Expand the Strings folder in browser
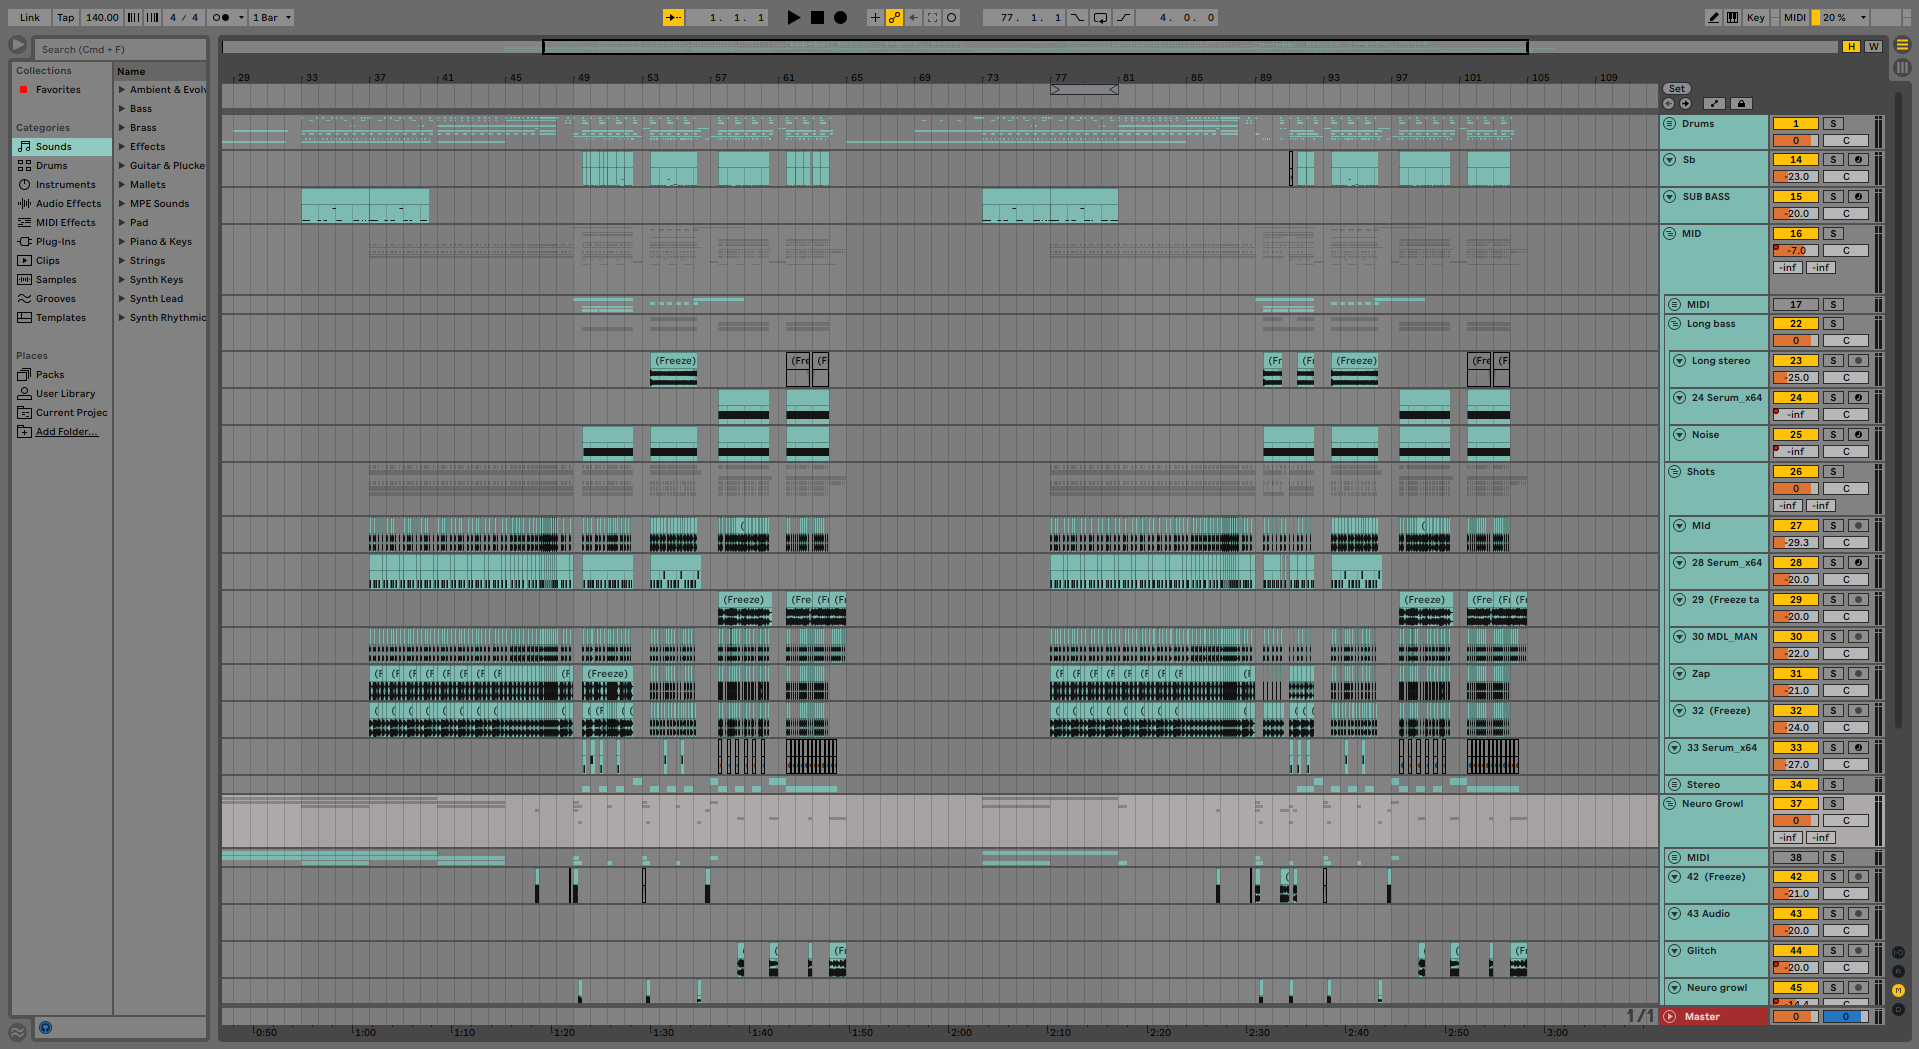The image size is (1919, 1049). click(122, 260)
